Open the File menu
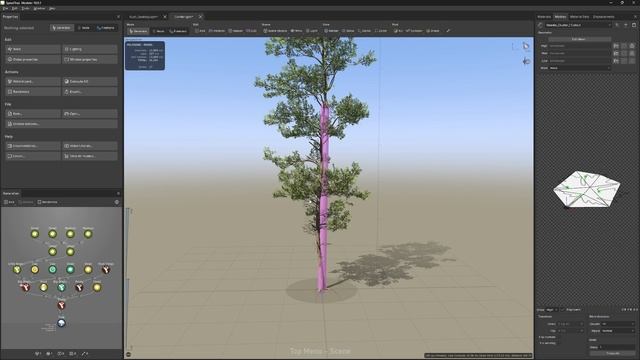This screenshot has height=360, width=640. (5, 8)
